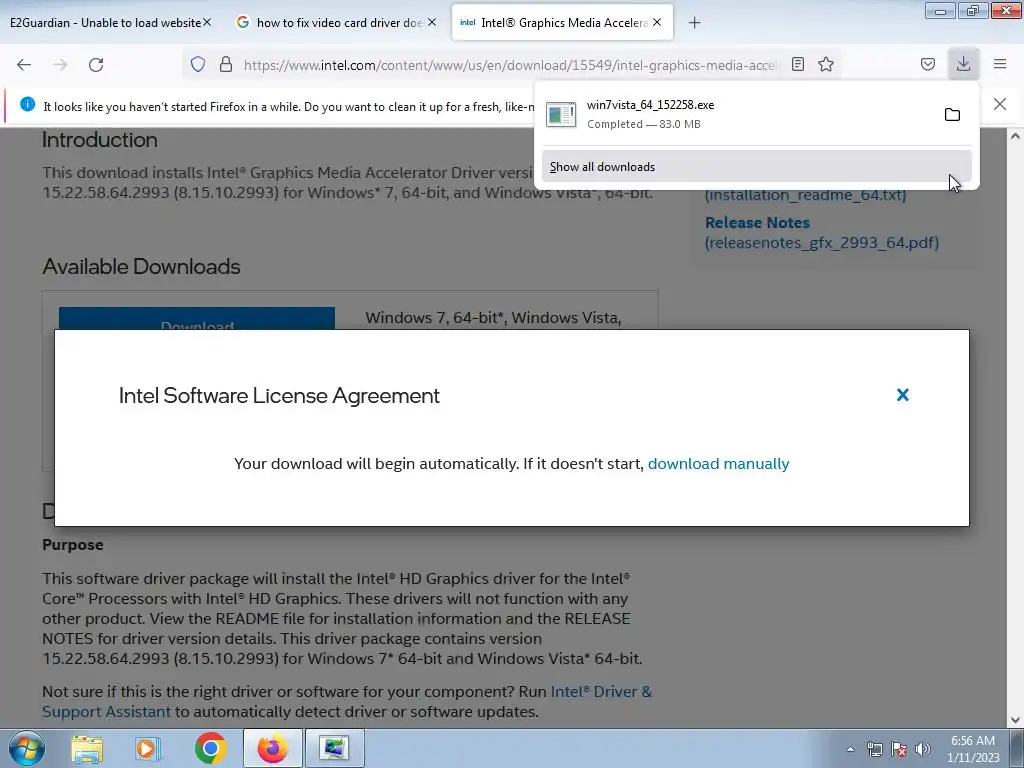Launch Windows Media Player from the taskbar
1024x768 pixels.
[x=148, y=748]
